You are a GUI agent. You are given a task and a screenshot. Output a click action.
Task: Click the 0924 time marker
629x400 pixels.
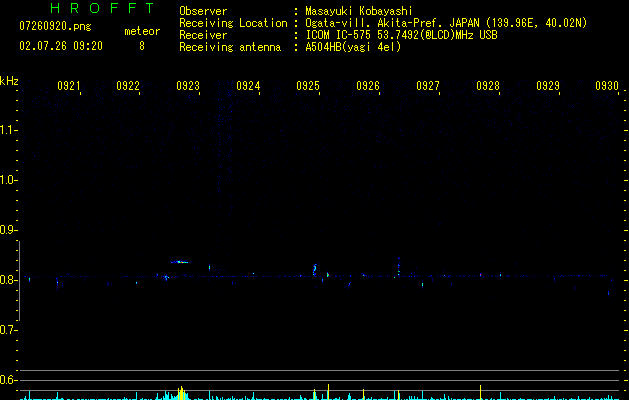tap(248, 86)
